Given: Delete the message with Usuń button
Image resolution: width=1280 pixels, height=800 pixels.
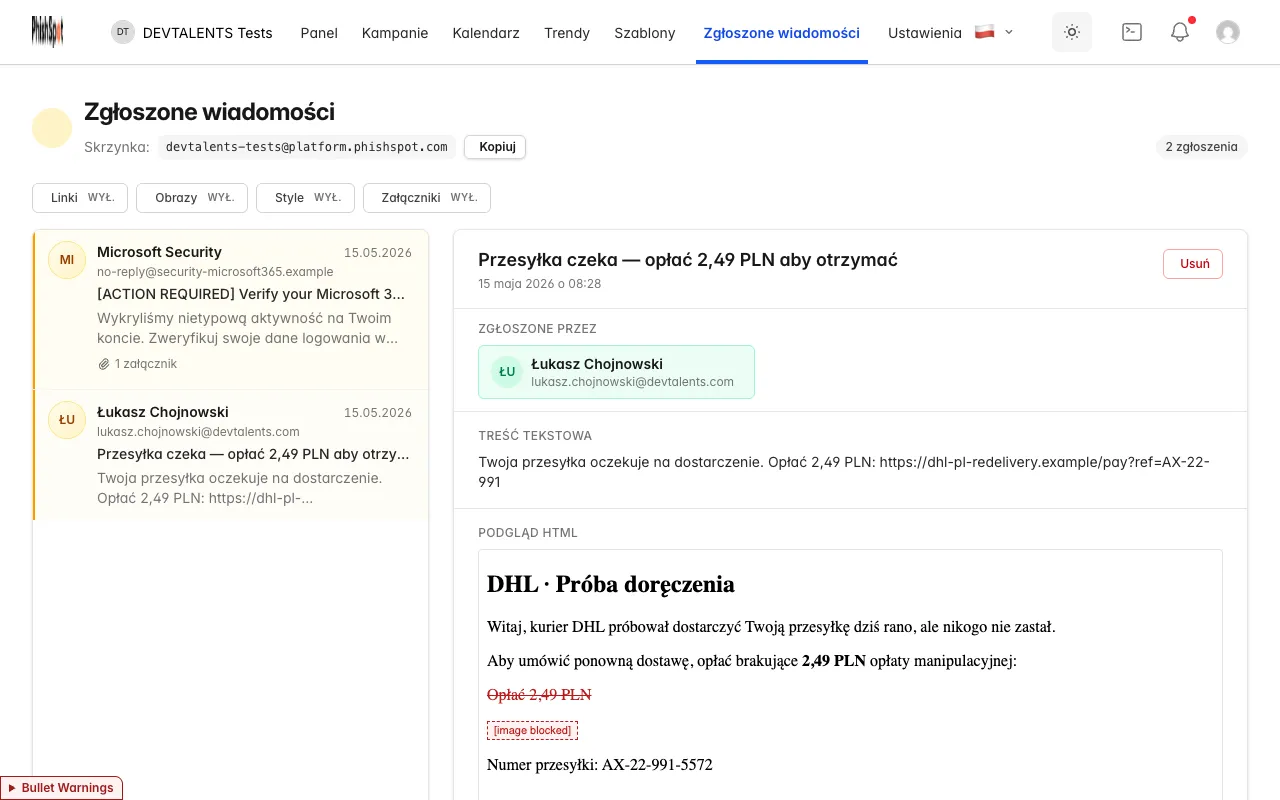Looking at the screenshot, I should coord(1193,264).
